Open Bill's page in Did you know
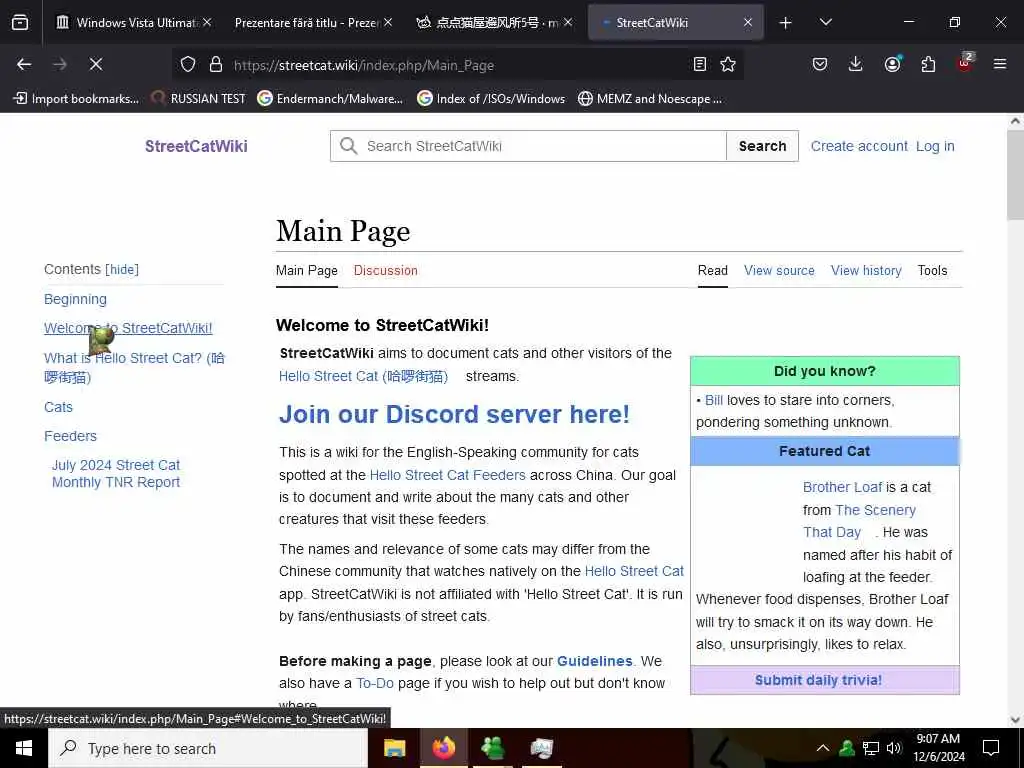1024x768 pixels. pos(714,400)
